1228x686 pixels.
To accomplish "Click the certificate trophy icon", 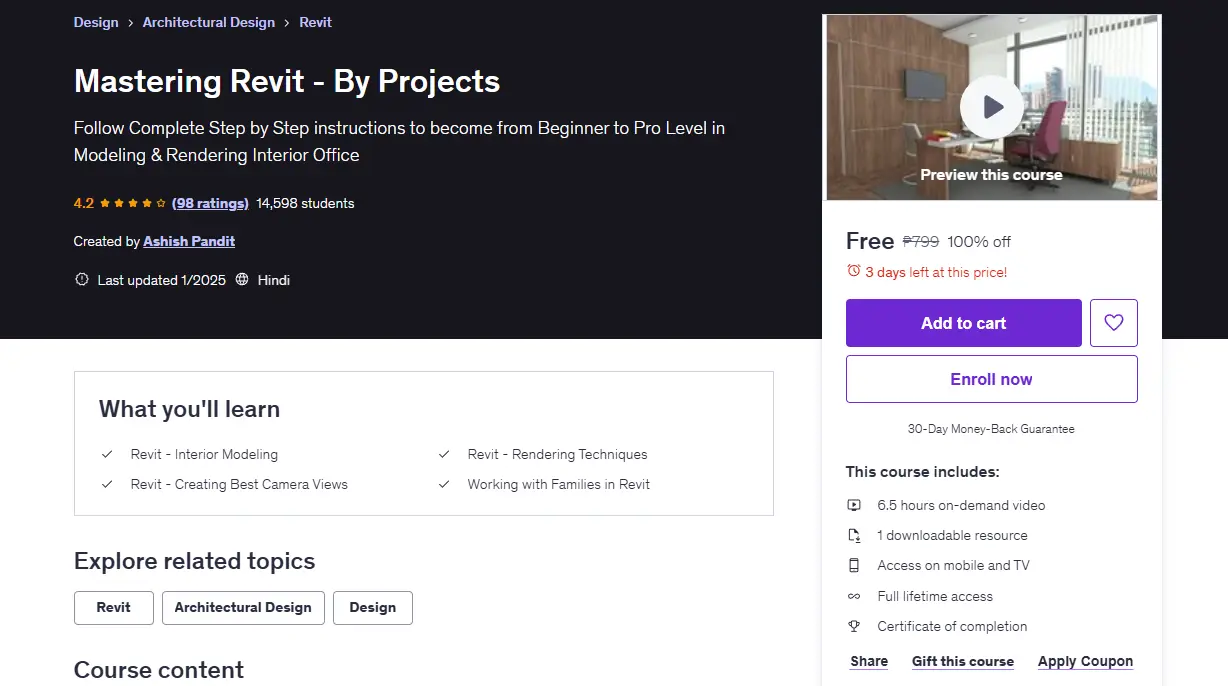I will click(x=854, y=626).
